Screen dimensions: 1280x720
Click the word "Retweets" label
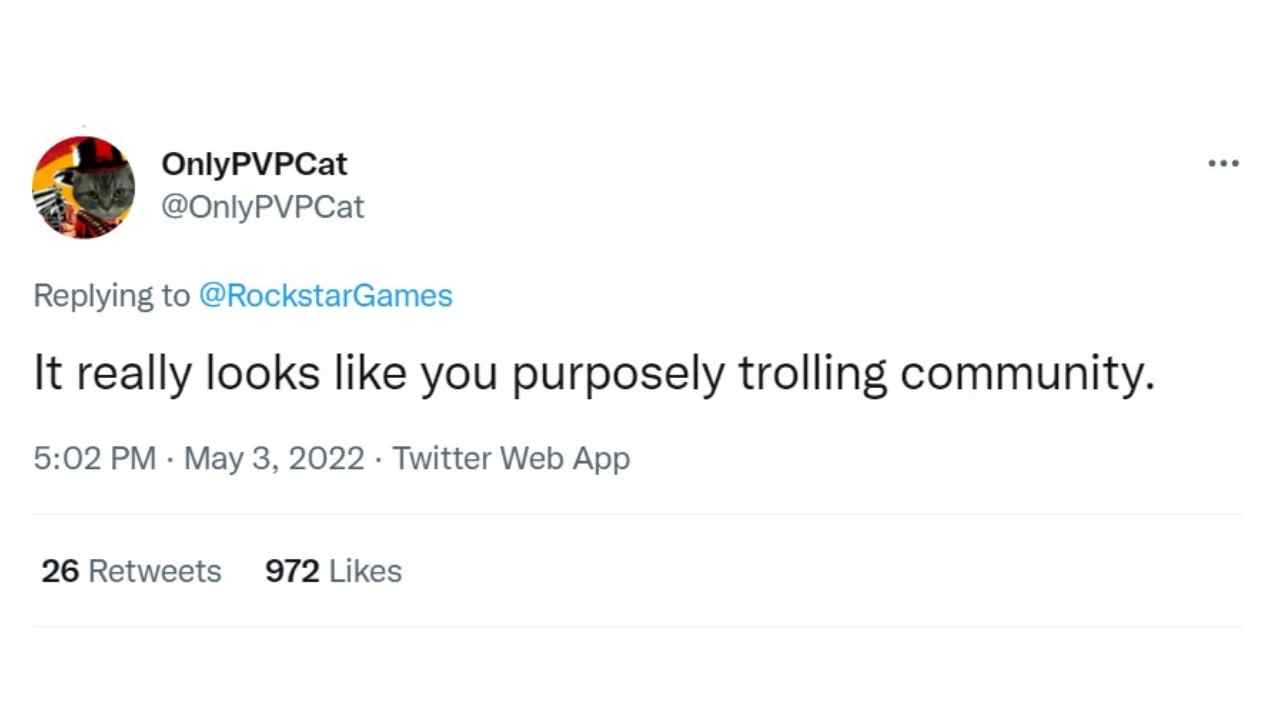pyautogui.click(x=155, y=571)
